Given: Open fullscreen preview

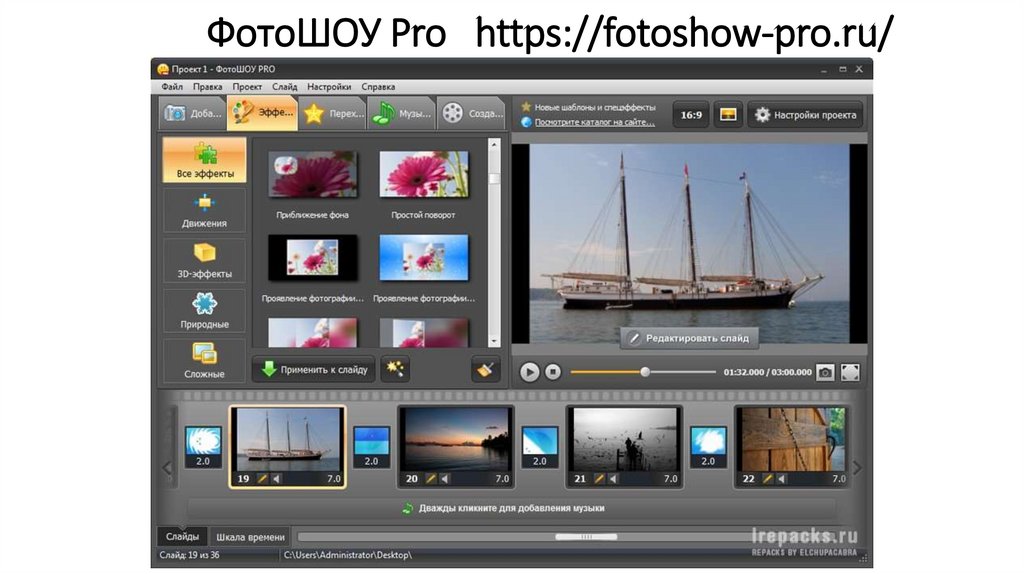Looking at the screenshot, I should (850, 372).
